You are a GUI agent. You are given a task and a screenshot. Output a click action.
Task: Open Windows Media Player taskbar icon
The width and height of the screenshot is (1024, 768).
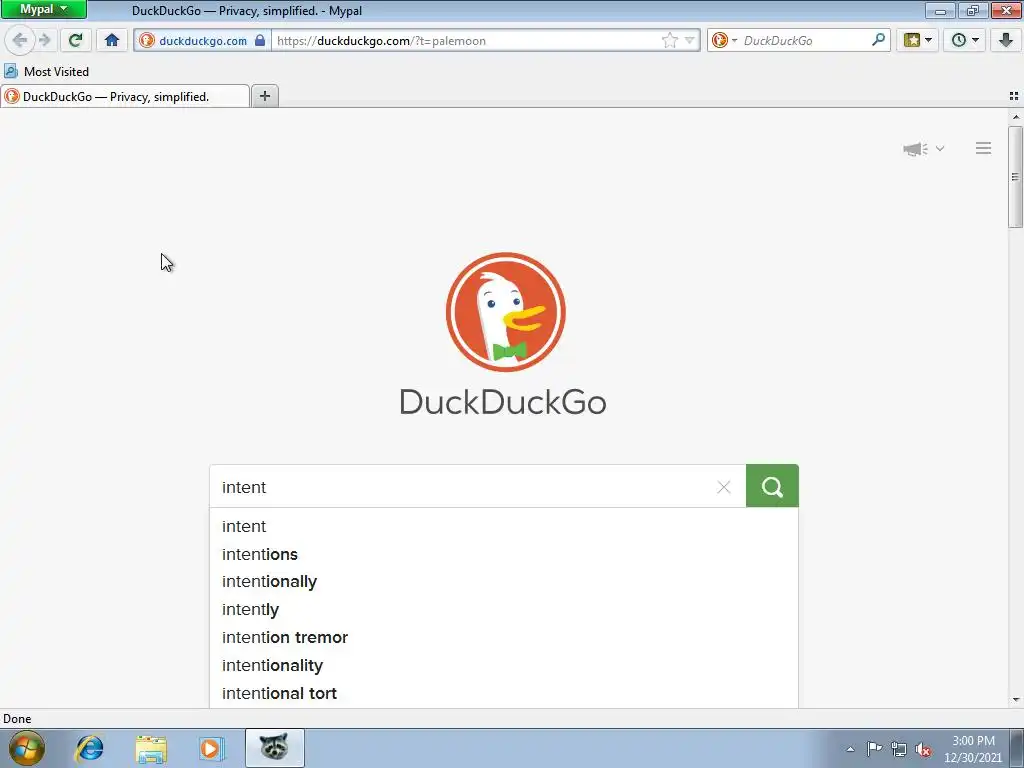click(211, 748)
